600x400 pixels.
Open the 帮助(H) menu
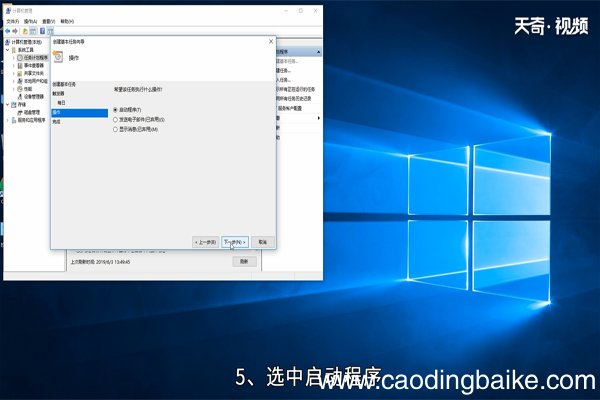67,21
